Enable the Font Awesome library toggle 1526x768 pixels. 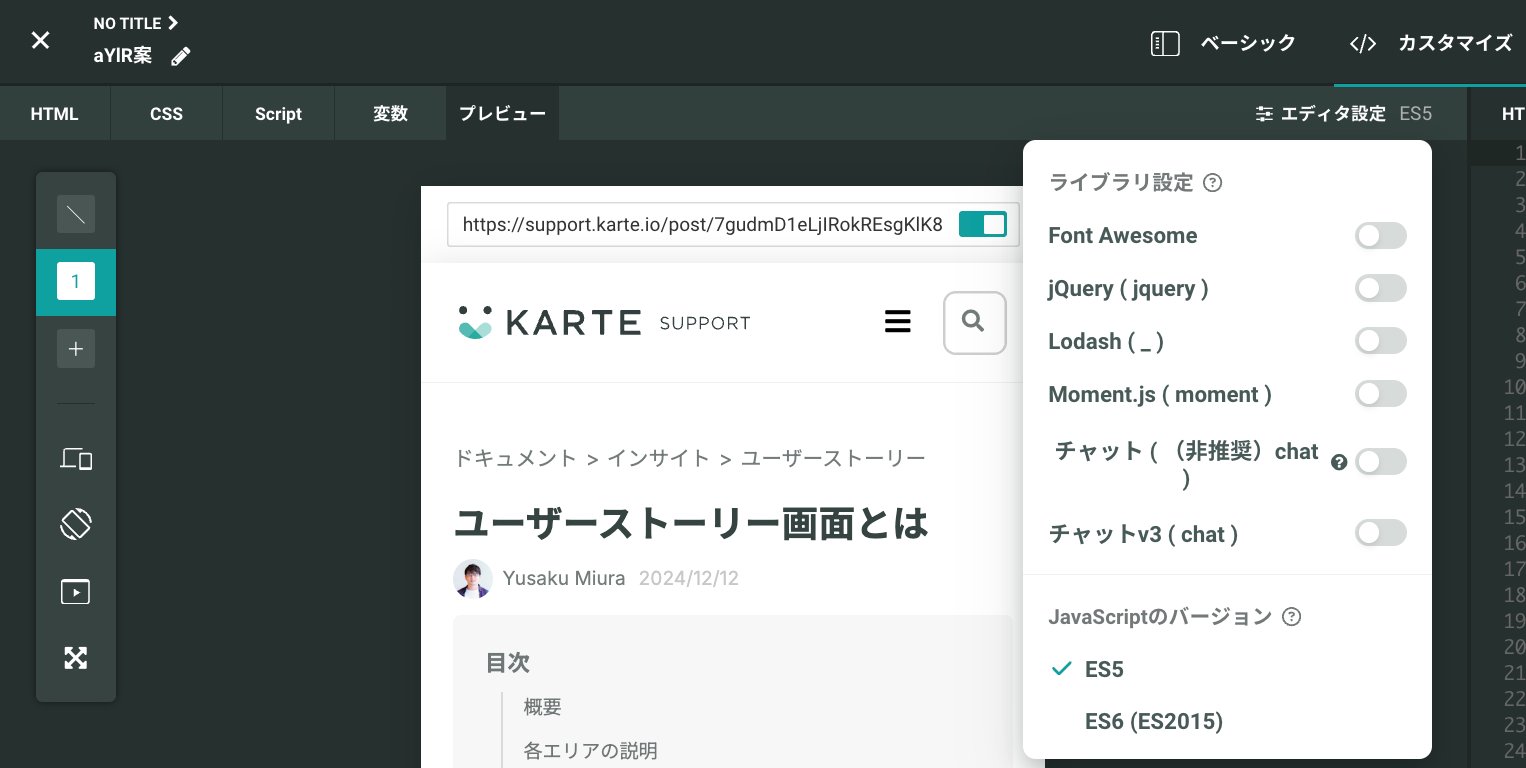[1380, 236]
